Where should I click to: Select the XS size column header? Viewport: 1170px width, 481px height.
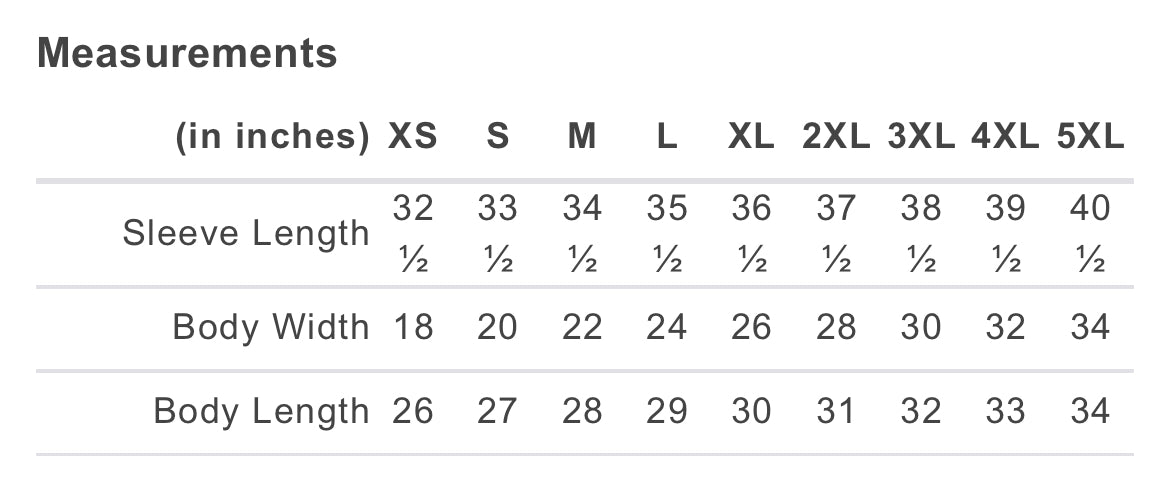pyautogui.click(x=413, y=137)
